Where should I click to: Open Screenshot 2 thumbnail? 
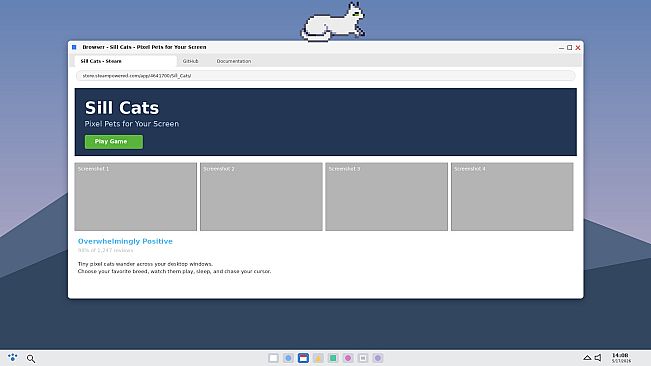tap(261, 196)
